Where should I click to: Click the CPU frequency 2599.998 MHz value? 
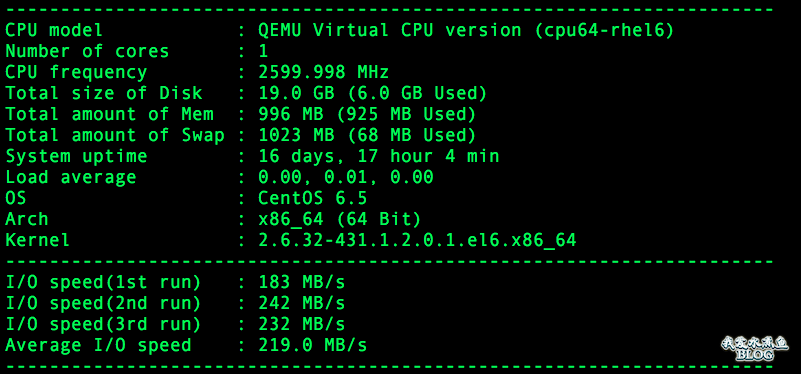click(x=323, y=72)
